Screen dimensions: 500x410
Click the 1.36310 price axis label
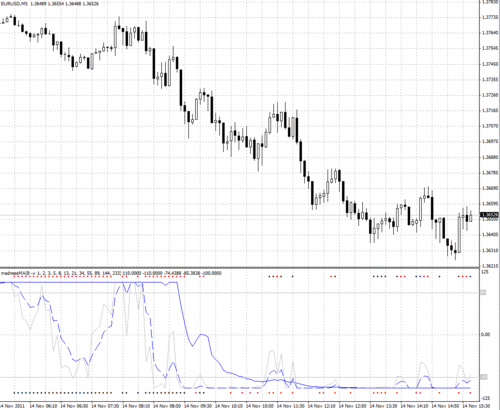click(490, 250)
